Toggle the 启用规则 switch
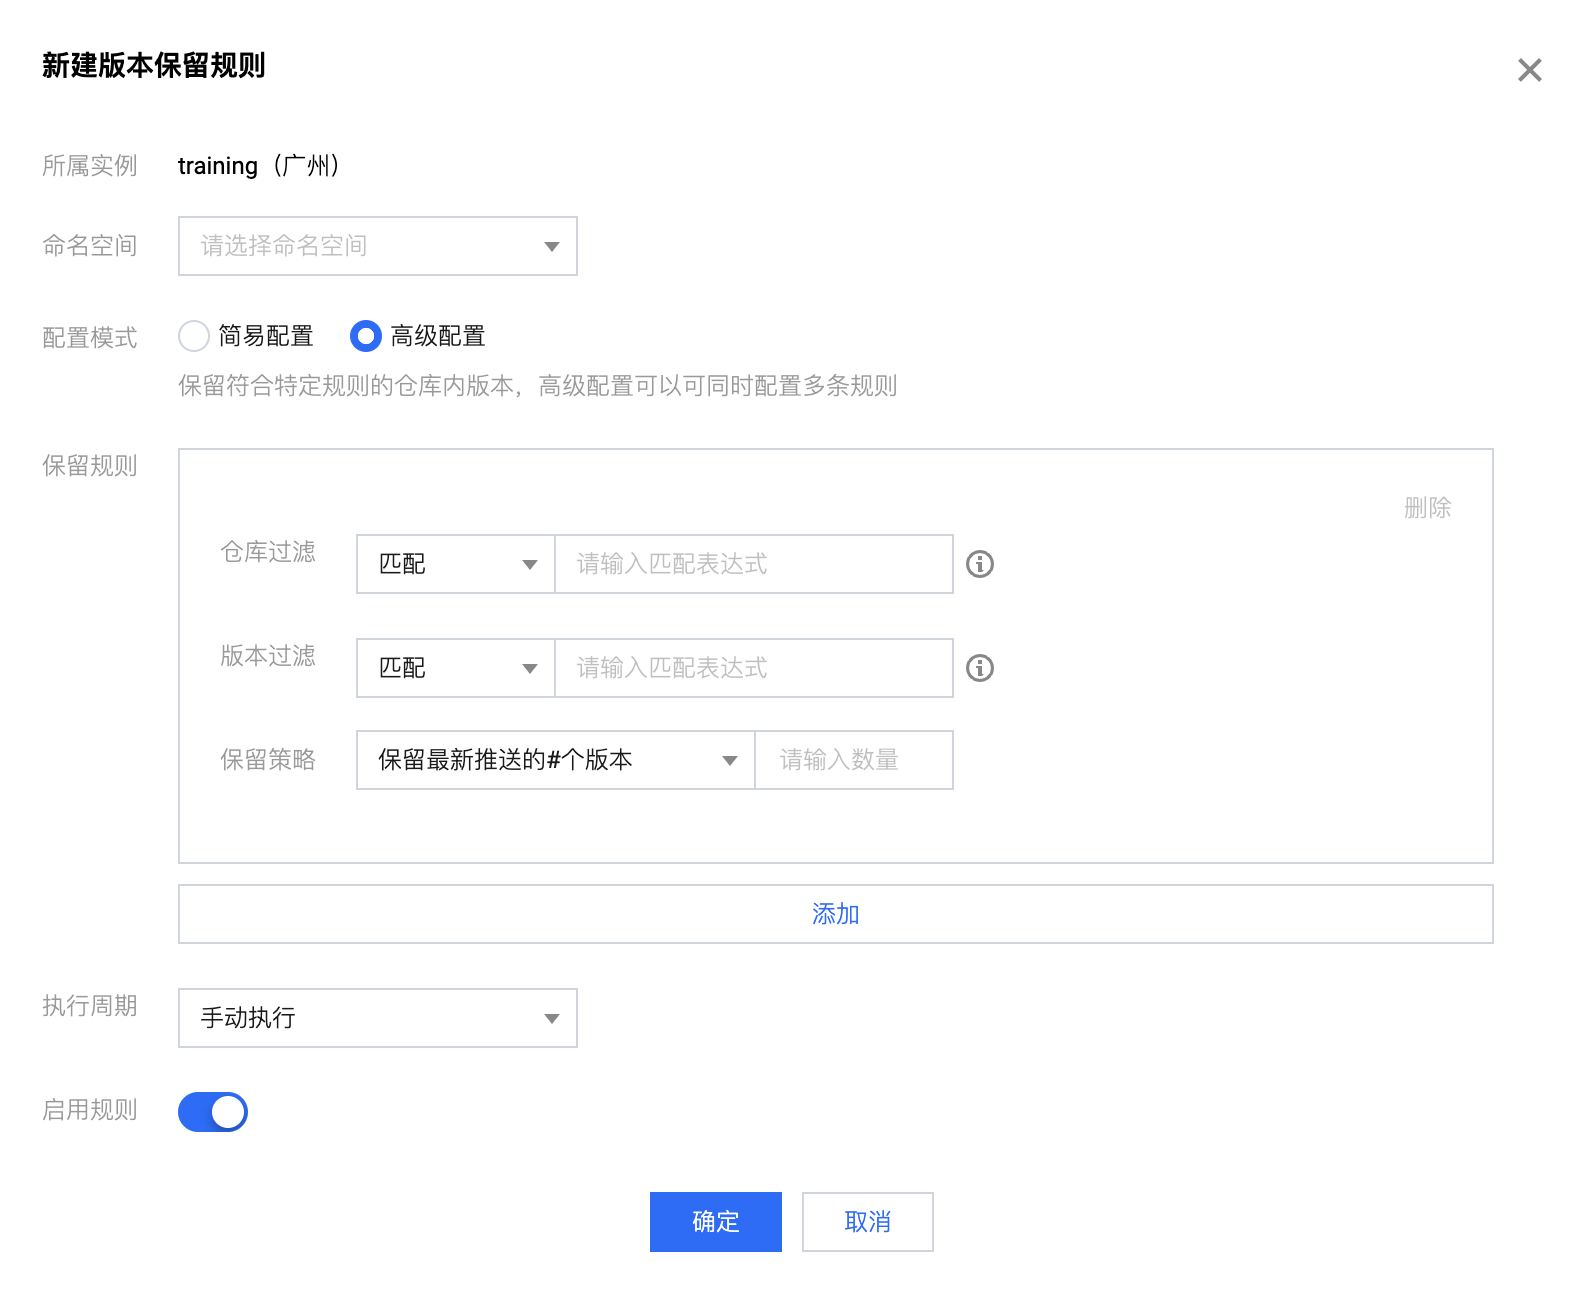 [213, 1111]
